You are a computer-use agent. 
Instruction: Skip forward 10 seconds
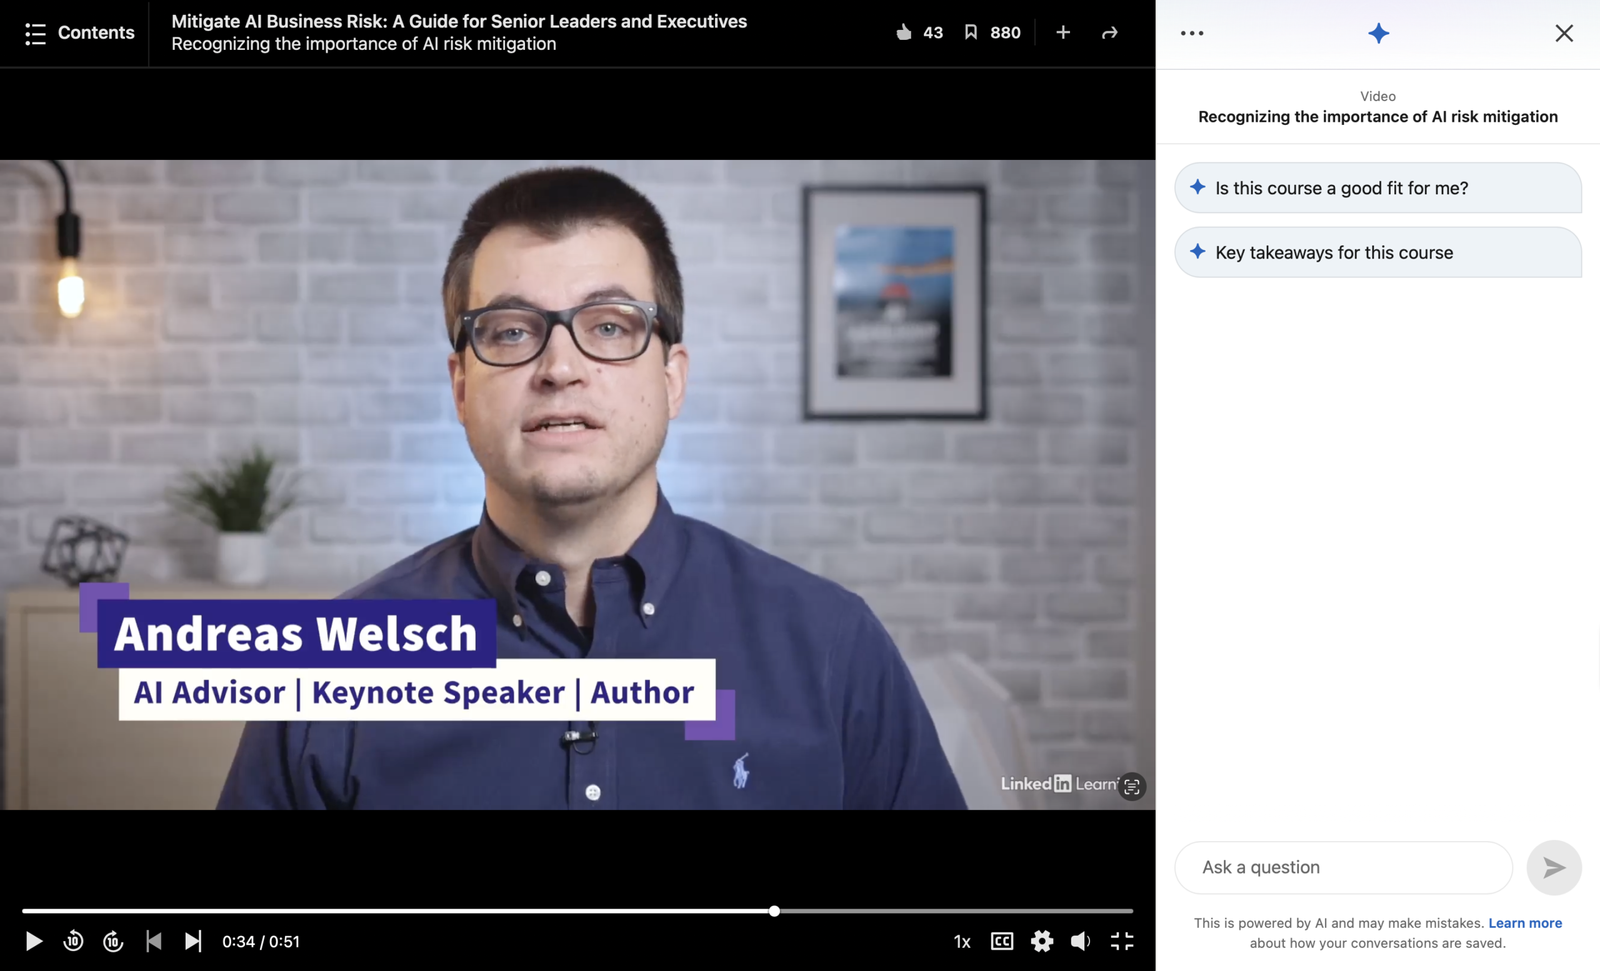point(113,941)
